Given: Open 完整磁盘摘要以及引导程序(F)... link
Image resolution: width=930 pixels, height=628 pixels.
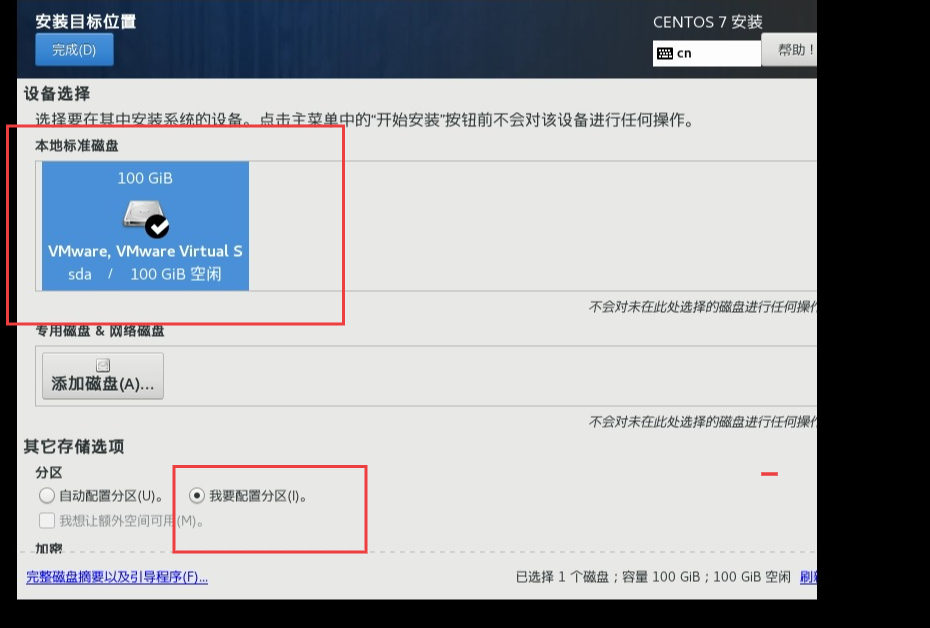Looking at the screenshot, I should 117,576.
